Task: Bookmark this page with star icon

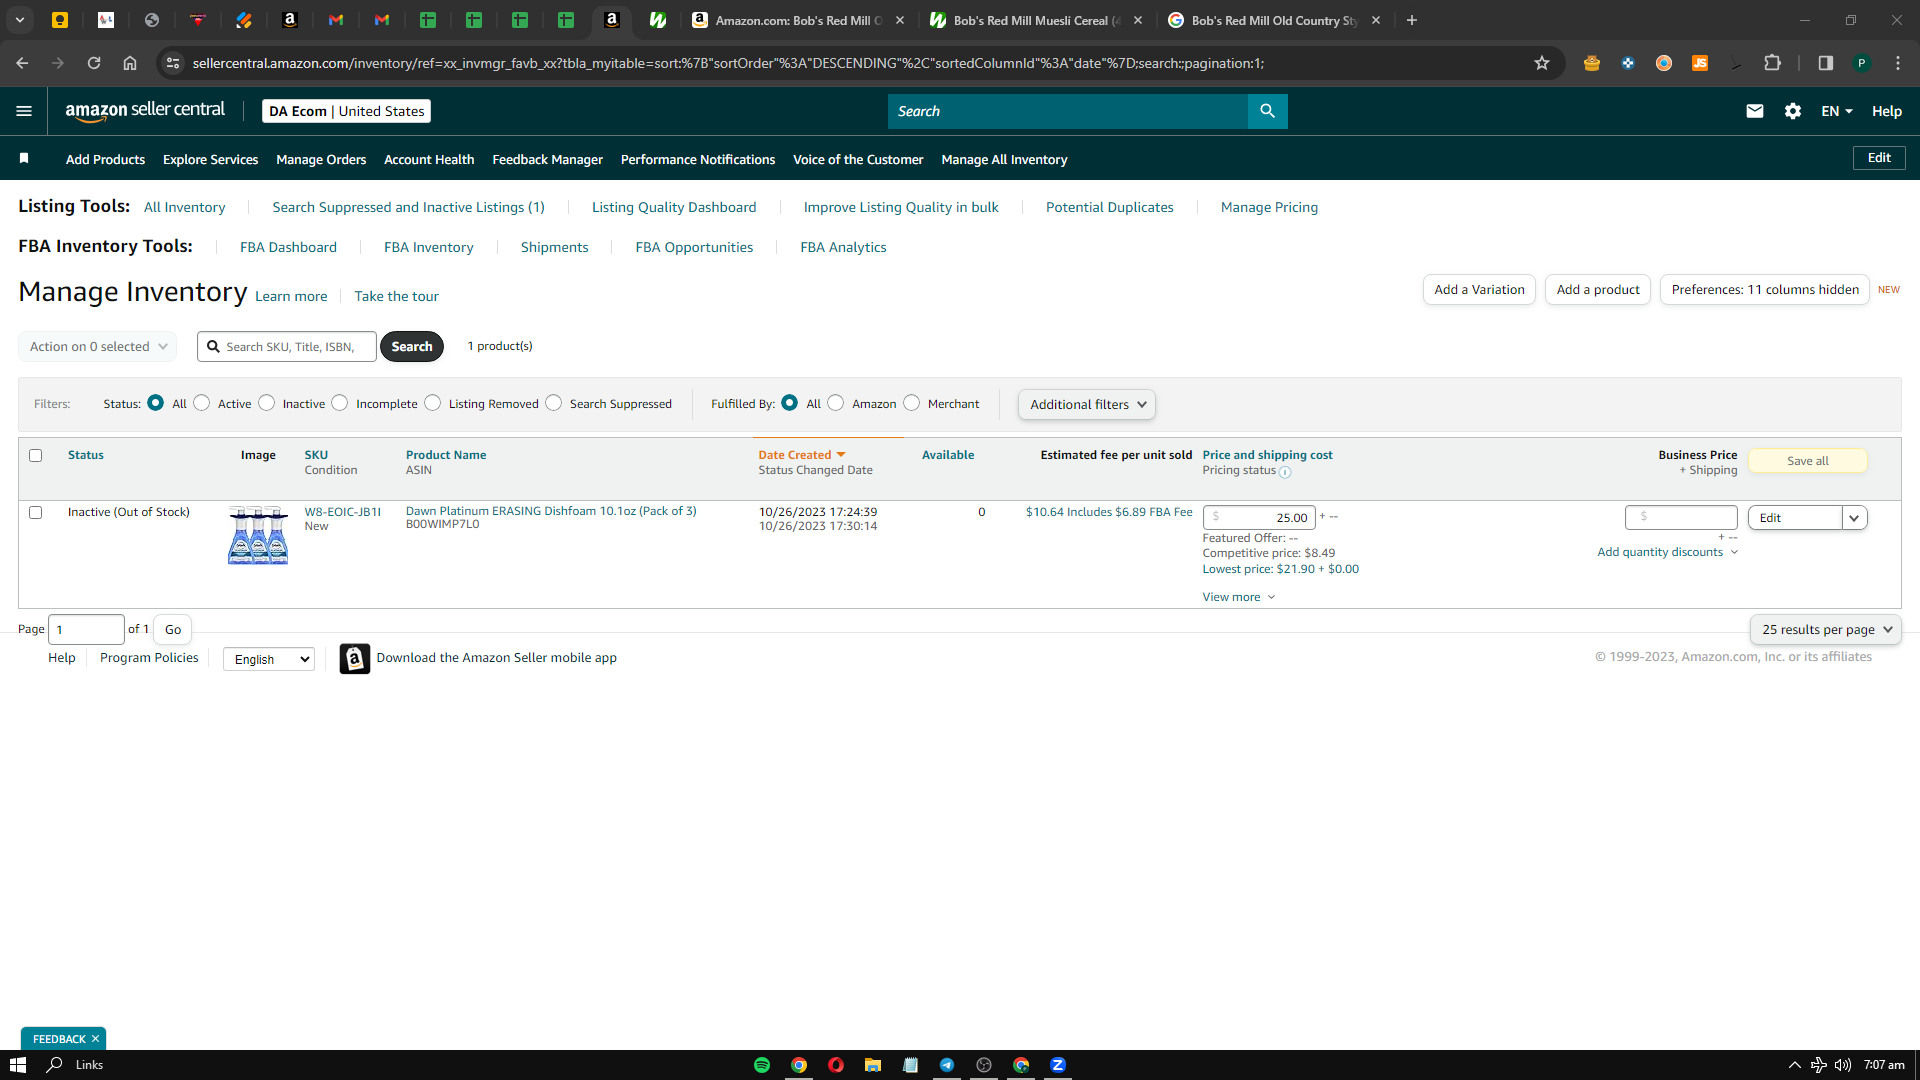Action: (1542, 63)
